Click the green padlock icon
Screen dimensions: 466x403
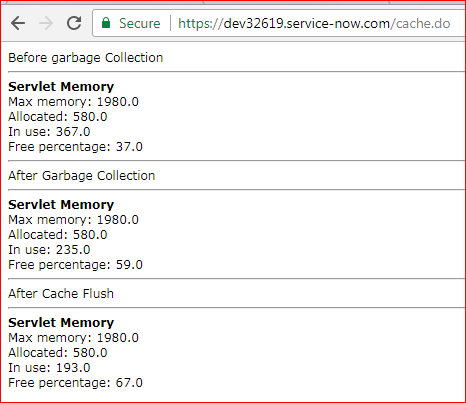pyautogui.click(x=106, y=23)
